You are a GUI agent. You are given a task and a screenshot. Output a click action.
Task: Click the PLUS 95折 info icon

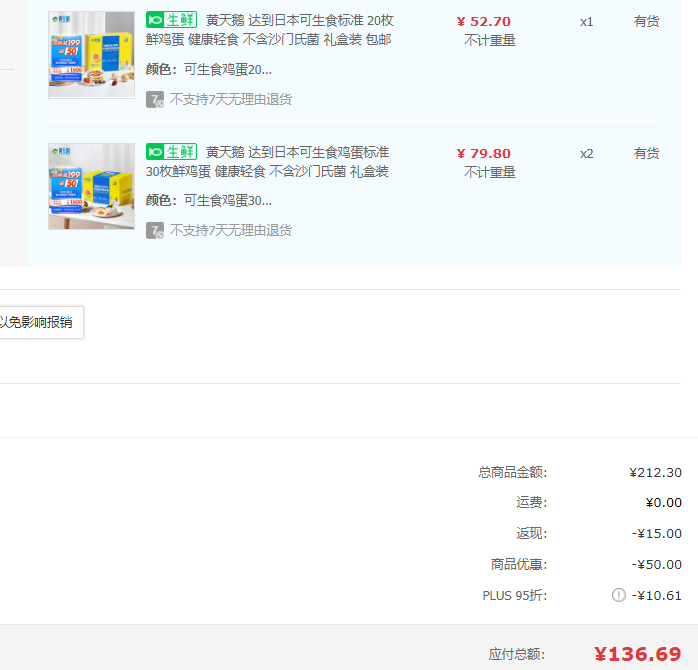[619, 595]
